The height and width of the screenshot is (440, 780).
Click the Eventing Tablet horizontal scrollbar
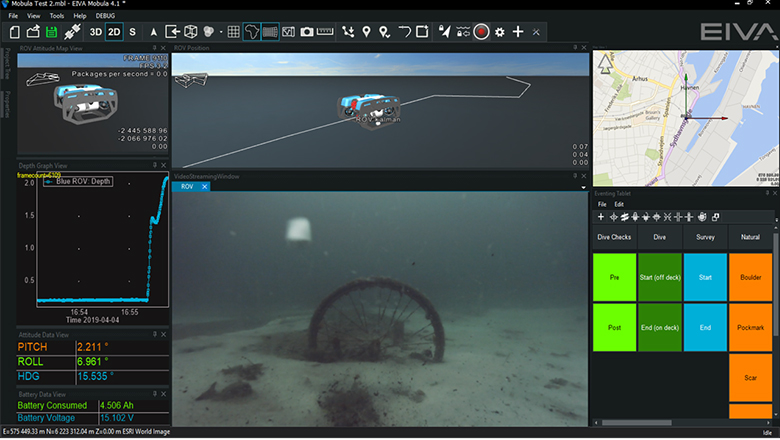point(637,423)
